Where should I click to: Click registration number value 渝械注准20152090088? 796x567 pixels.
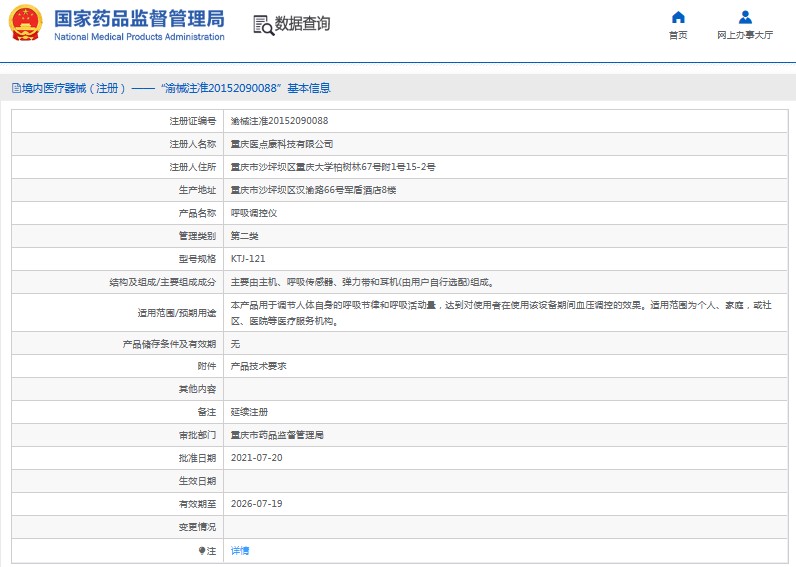pos(279,120)
